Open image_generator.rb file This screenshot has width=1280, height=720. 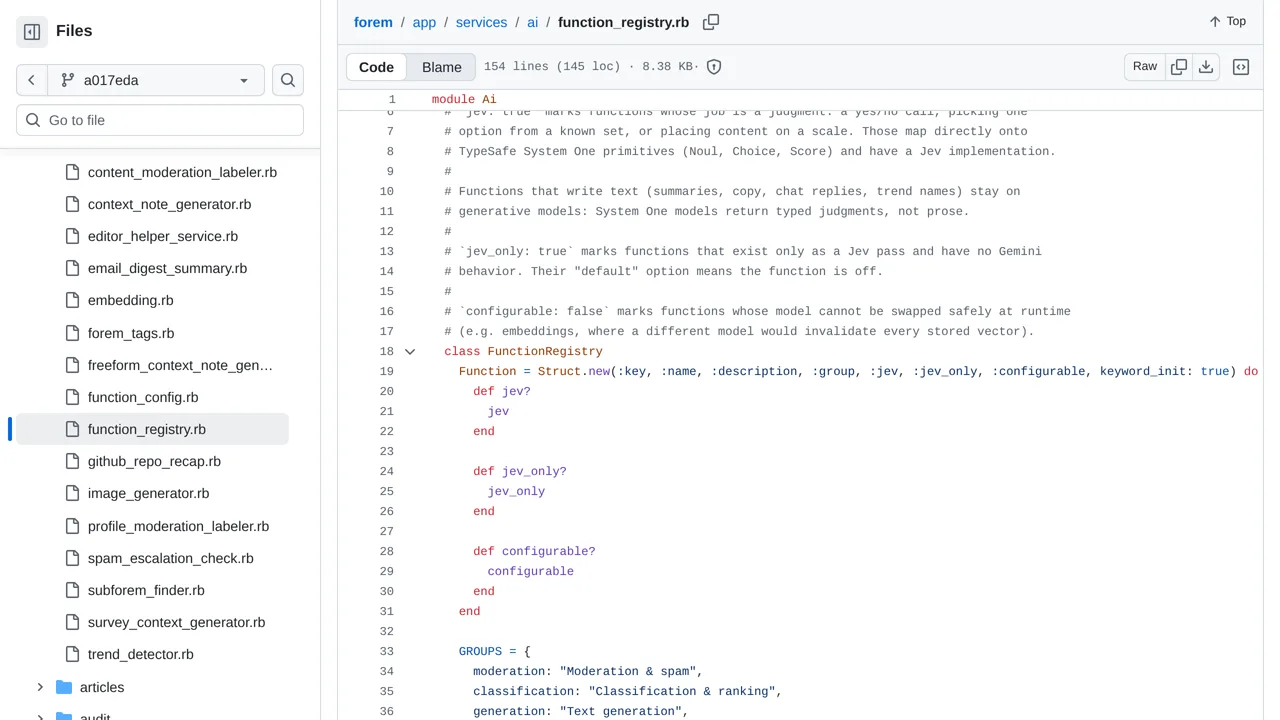[148, 493]
